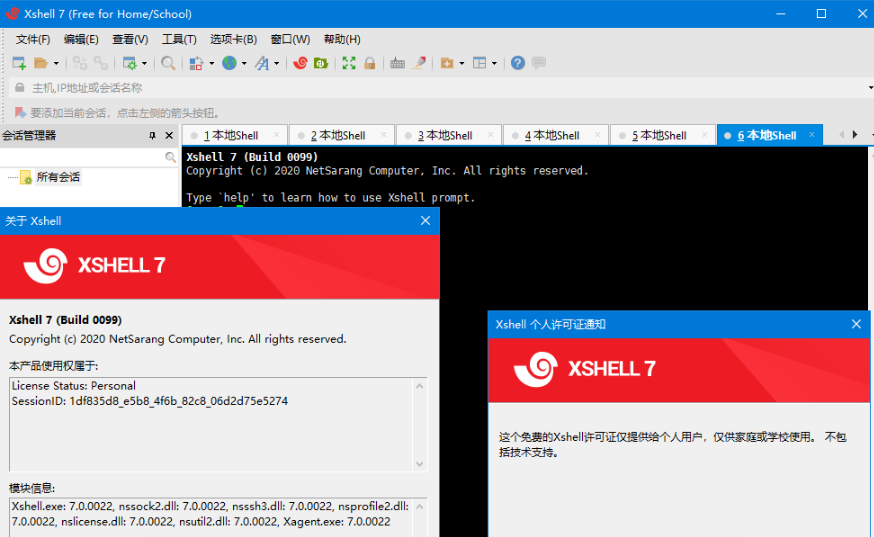Click the red Xmanager swirl toolbar icon
The image size is (874, 537).
(x=300, y=63)
